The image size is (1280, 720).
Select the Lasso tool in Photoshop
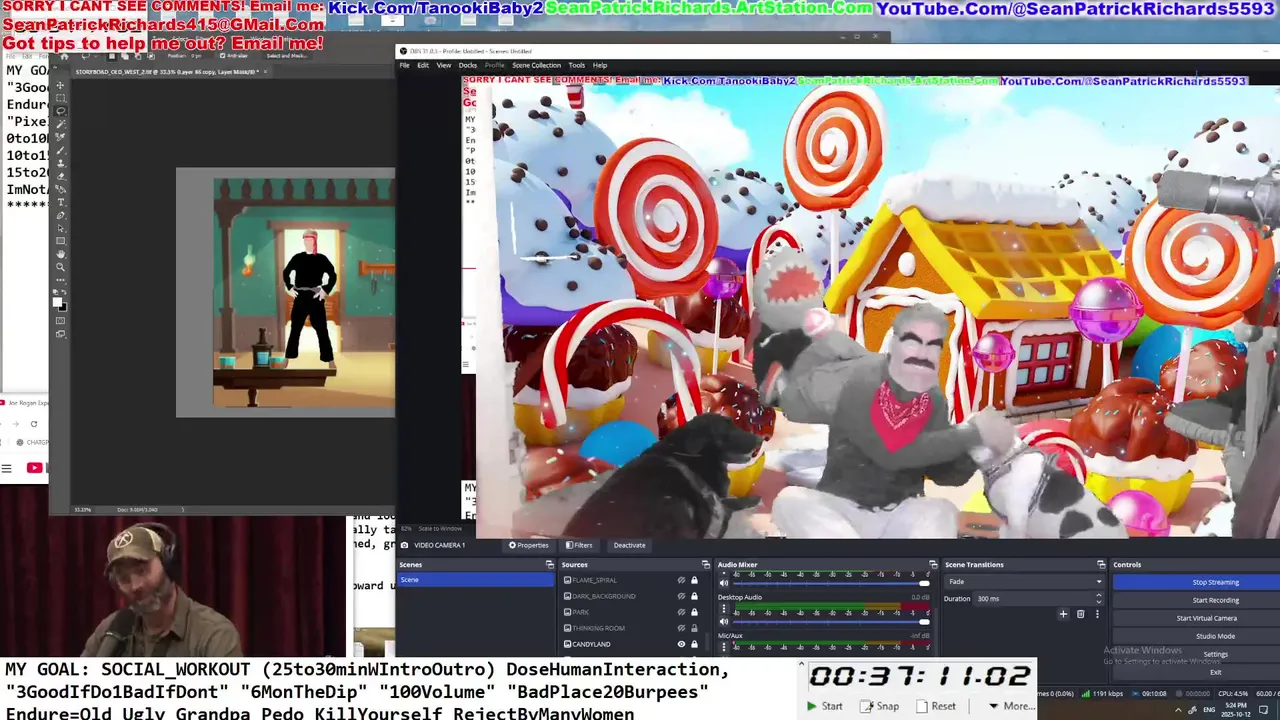(60, 111)
